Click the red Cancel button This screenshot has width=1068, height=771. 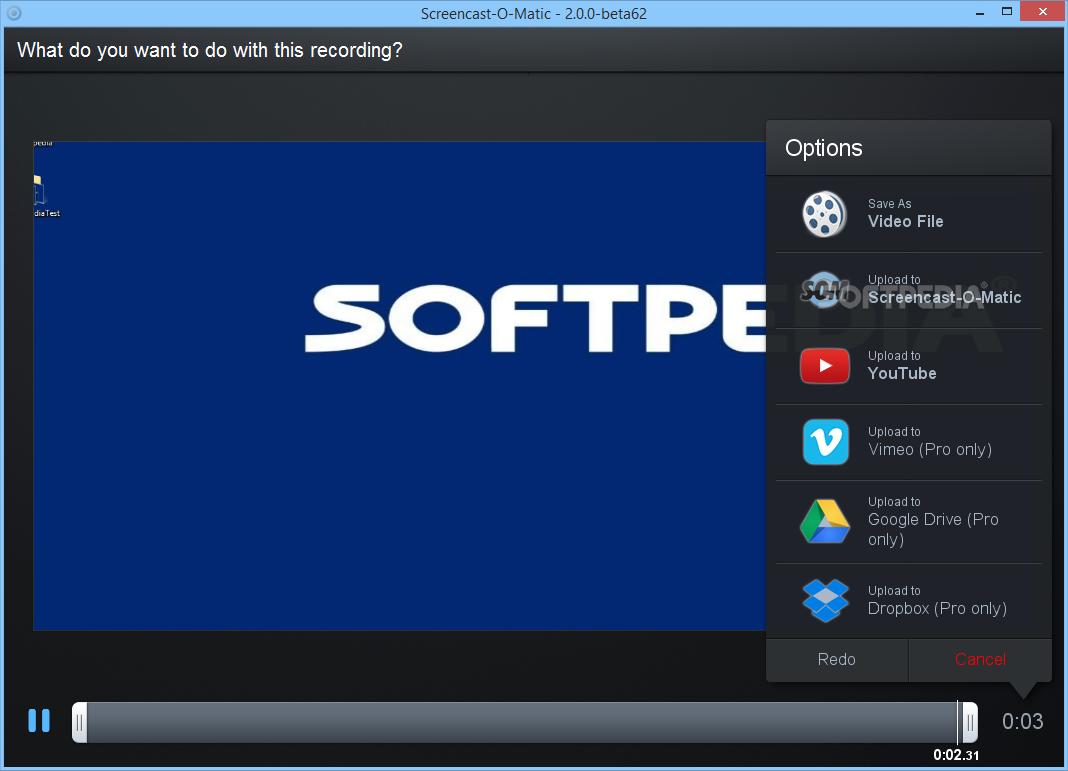pyautogui.click(x=980, y=659)
